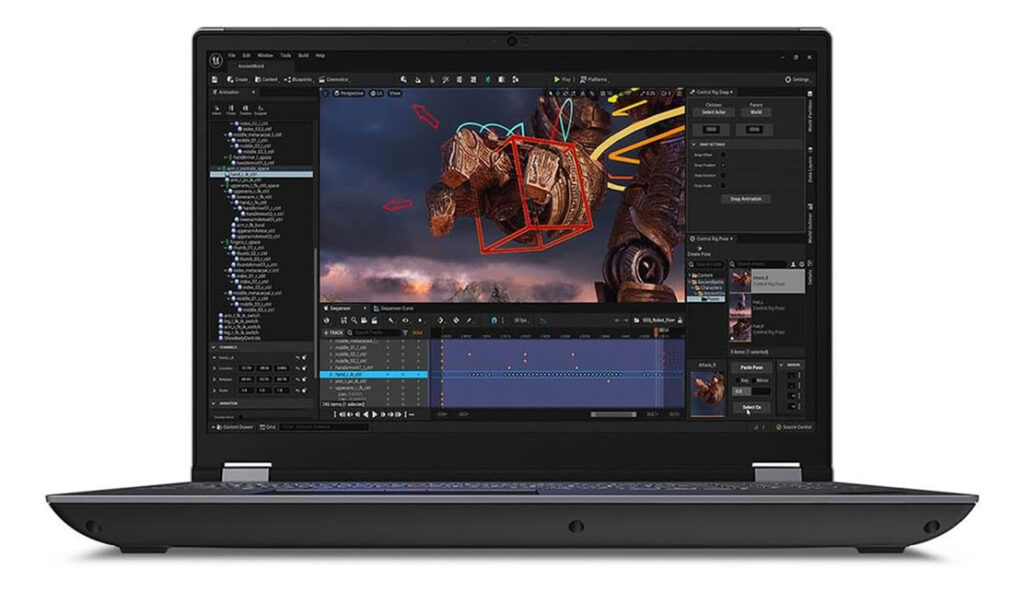1024x592 pixels.
Task: Click play reverse button in Sequencer
Action: click(x=365, y=414)
